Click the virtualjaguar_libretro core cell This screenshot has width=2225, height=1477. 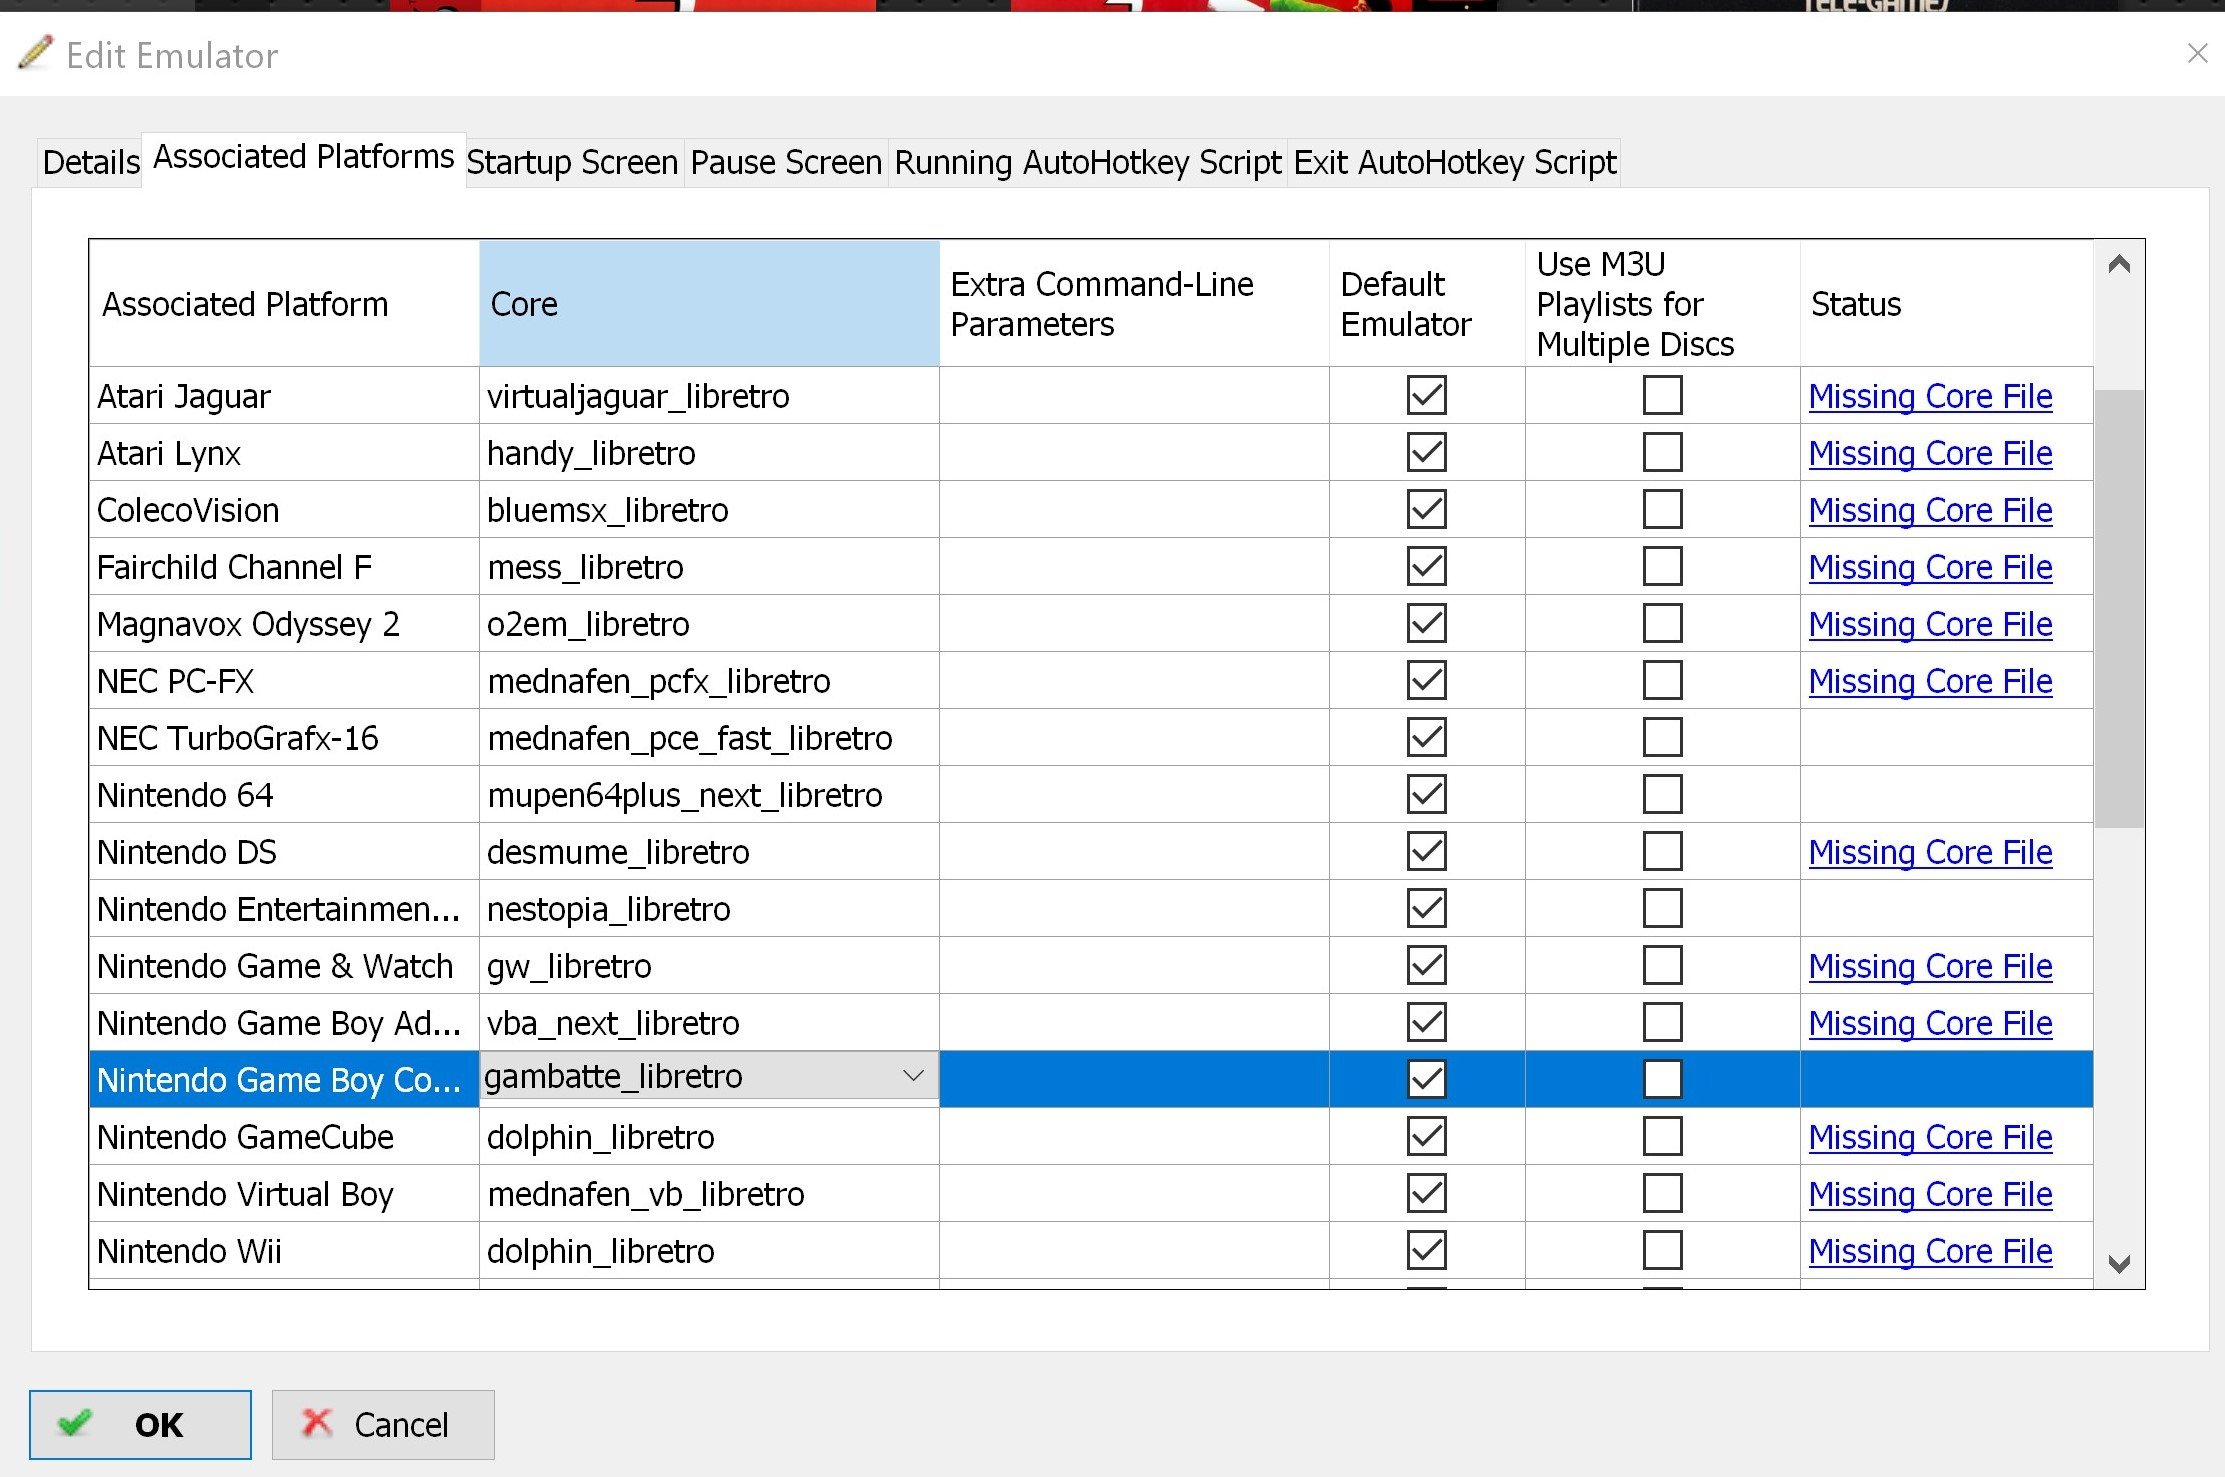click(x=709, y=396)
